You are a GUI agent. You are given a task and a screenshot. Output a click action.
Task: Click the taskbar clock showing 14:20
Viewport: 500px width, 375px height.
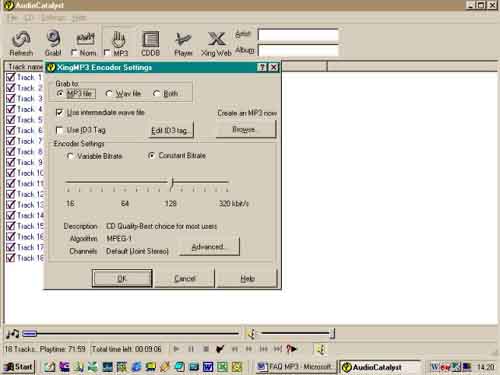485,367
